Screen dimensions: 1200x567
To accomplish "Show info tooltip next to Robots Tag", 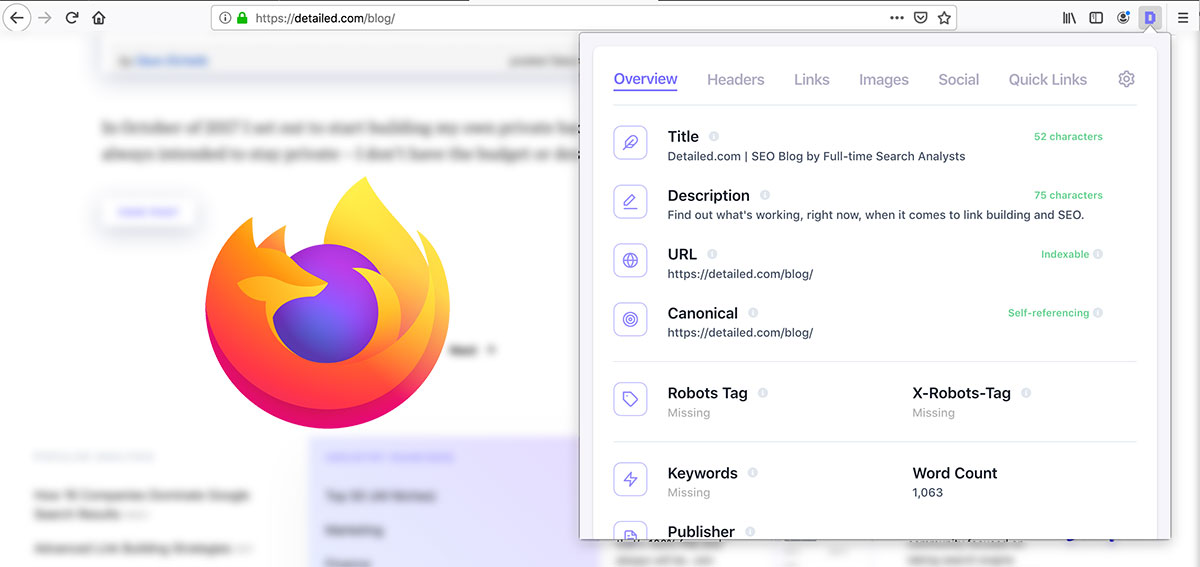I will point(763,393).
